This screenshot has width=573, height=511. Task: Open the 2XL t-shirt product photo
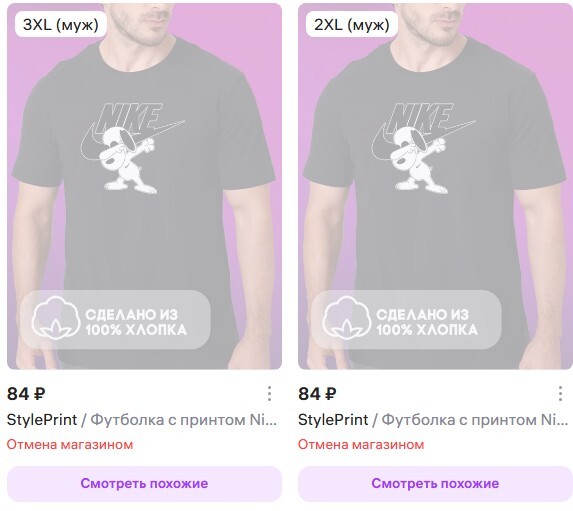435,186
